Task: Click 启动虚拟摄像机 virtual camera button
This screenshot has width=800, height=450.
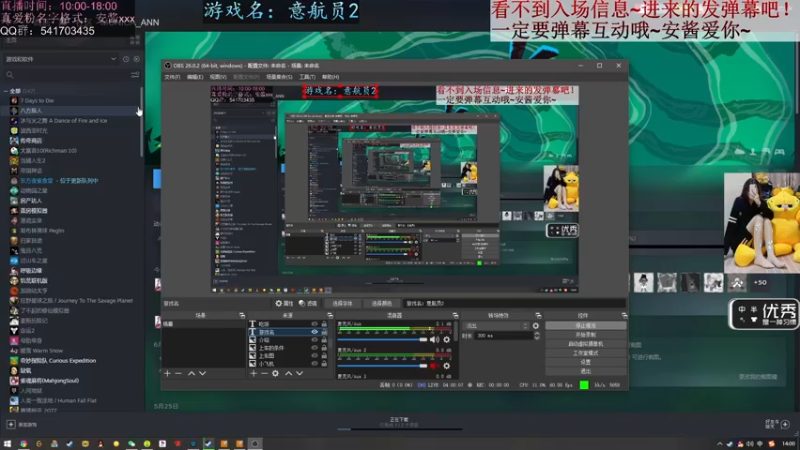Action: 586,344
